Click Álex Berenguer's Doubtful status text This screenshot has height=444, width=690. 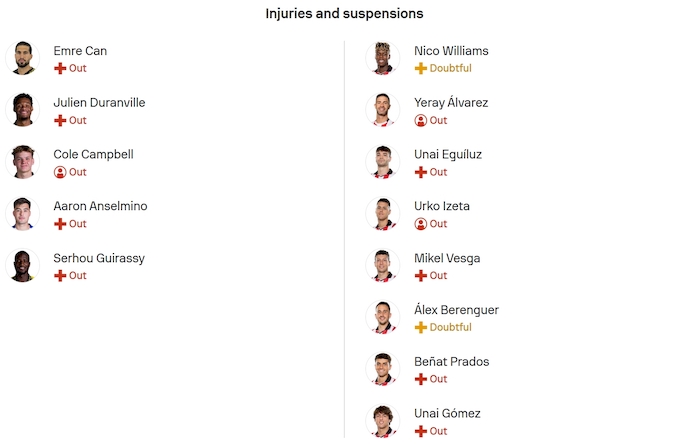(450, 327)
